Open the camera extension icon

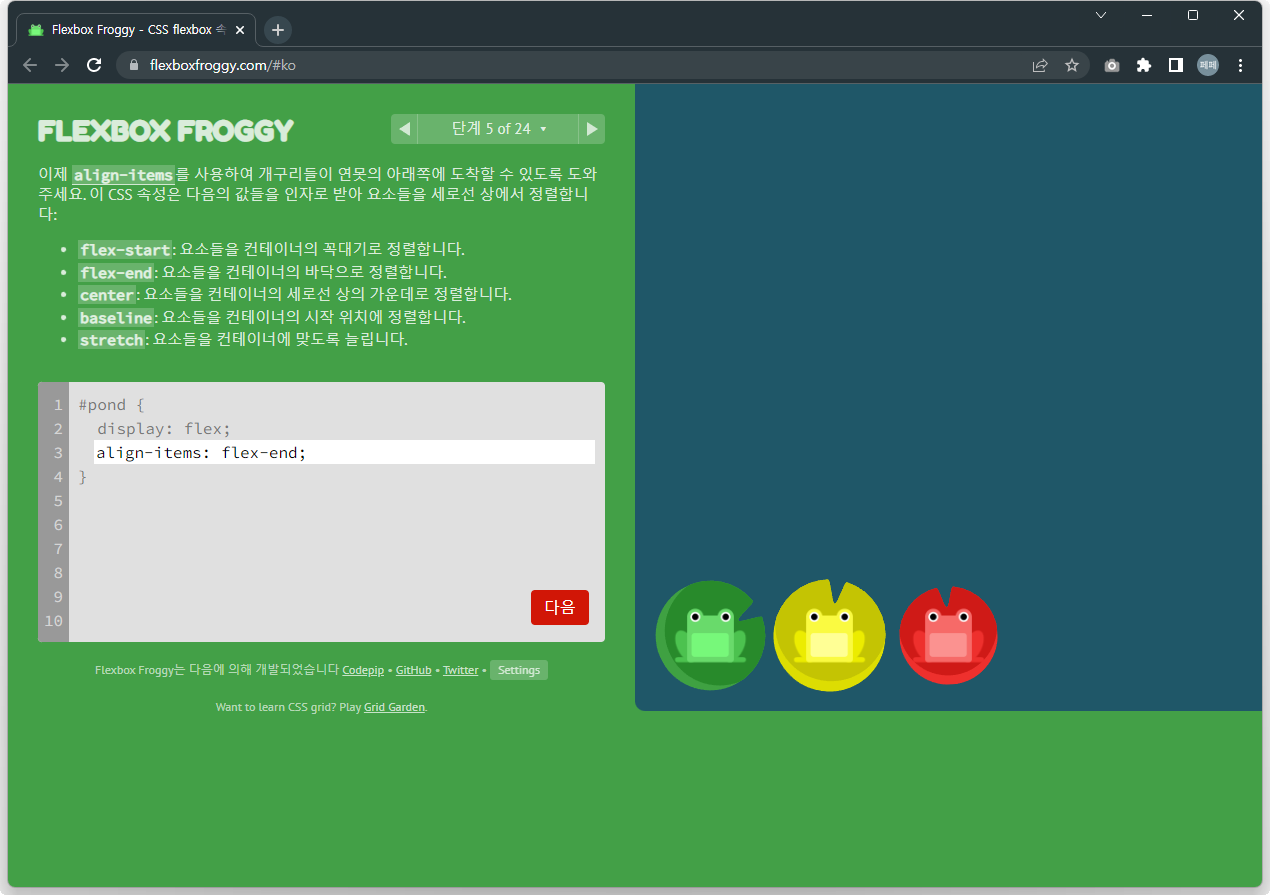[1112, 65]
